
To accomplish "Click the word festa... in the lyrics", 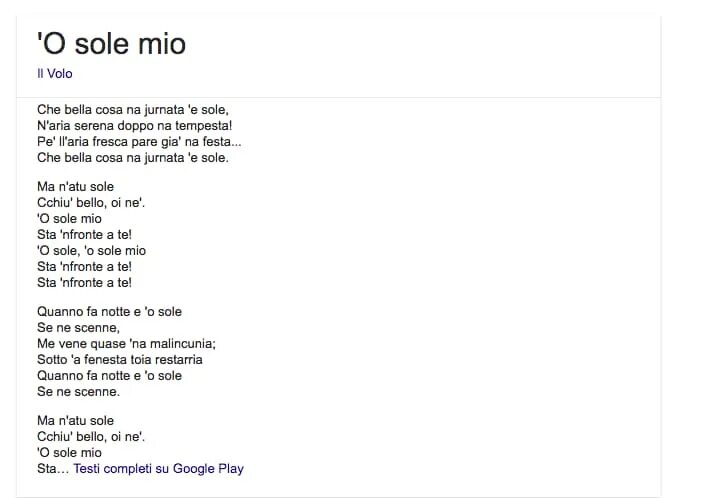I will (222, 142).
